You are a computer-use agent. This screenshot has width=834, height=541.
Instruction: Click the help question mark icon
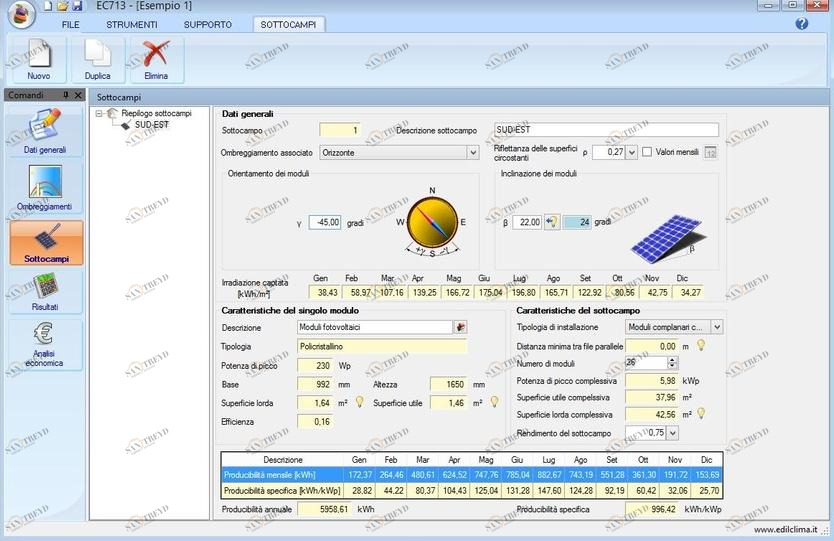point(801,23)
